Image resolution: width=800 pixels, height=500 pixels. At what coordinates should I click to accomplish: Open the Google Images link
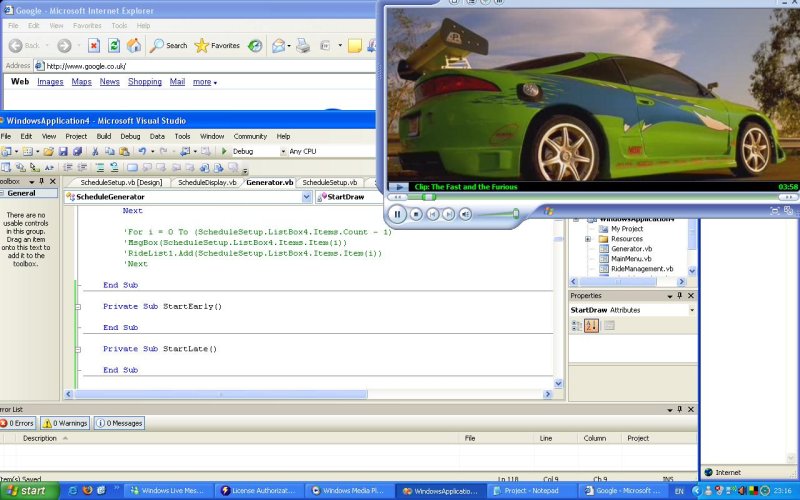50,82
